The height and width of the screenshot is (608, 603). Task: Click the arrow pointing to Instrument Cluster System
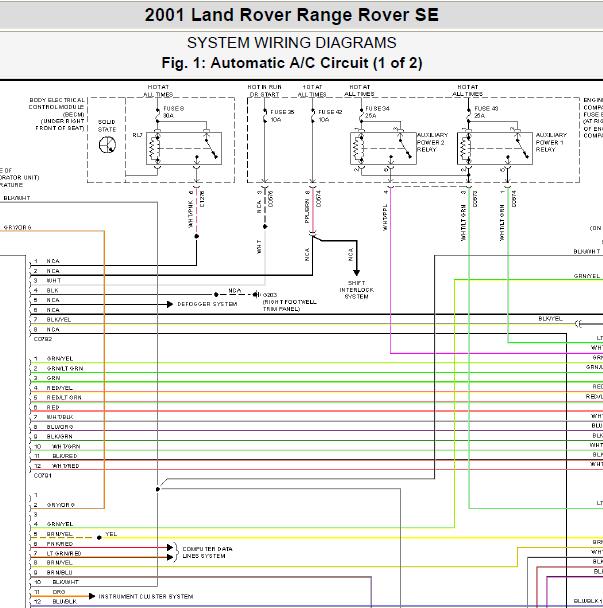(92, 596)
